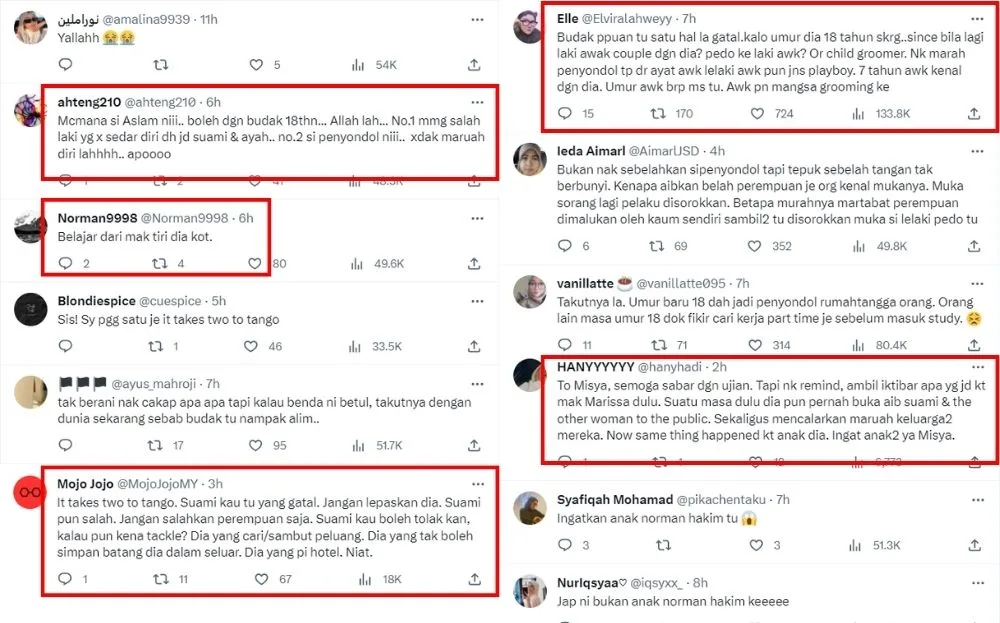Reply to Norman9998's tweet
Viewport: 1000px width, 623px height.
point(66,264)
